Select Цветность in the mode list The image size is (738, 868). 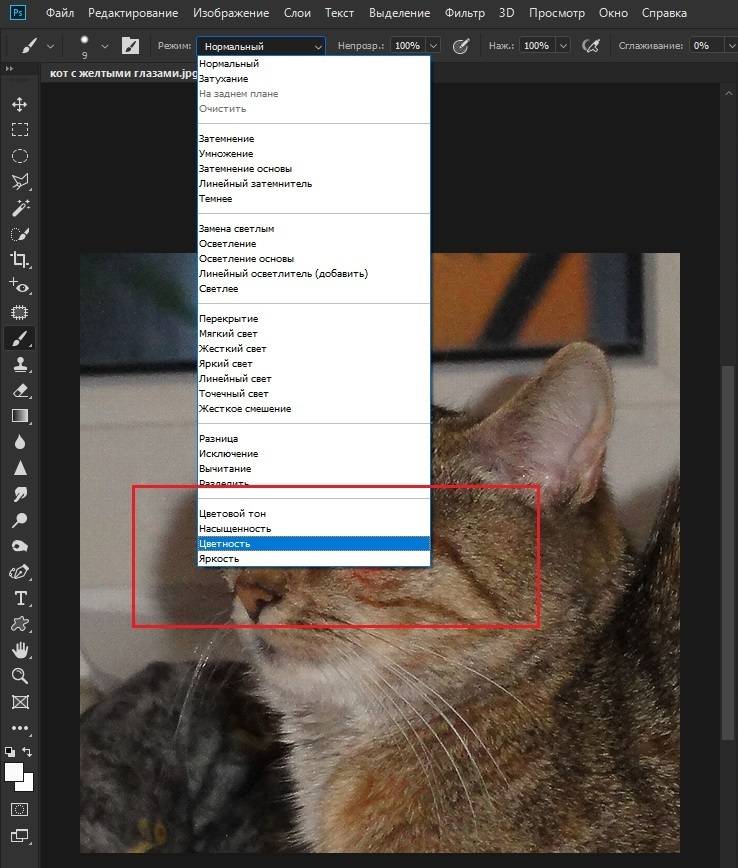point(225,544)
